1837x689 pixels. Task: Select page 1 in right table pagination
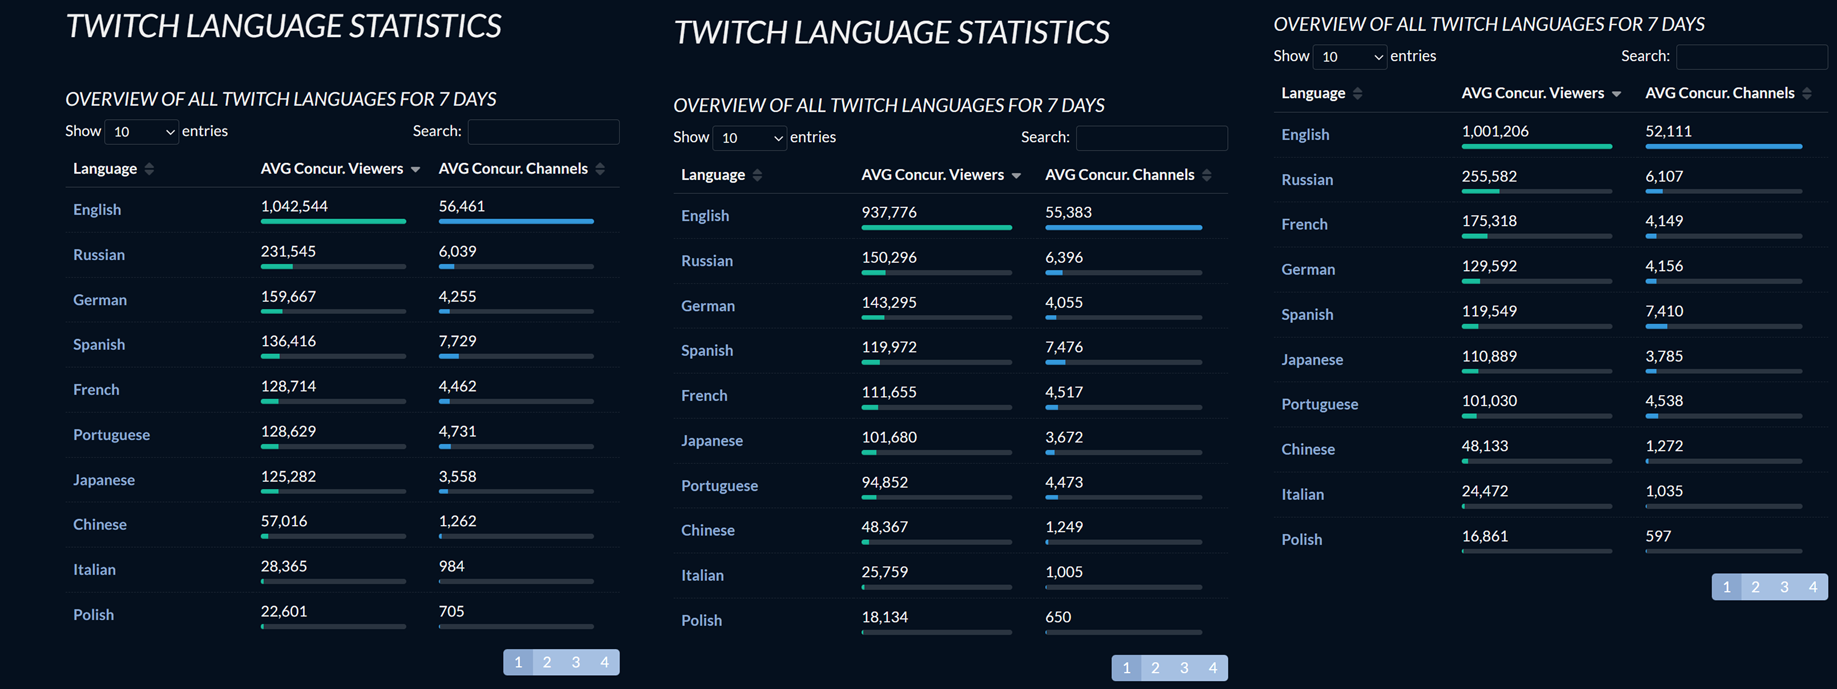pos(1726,587)
